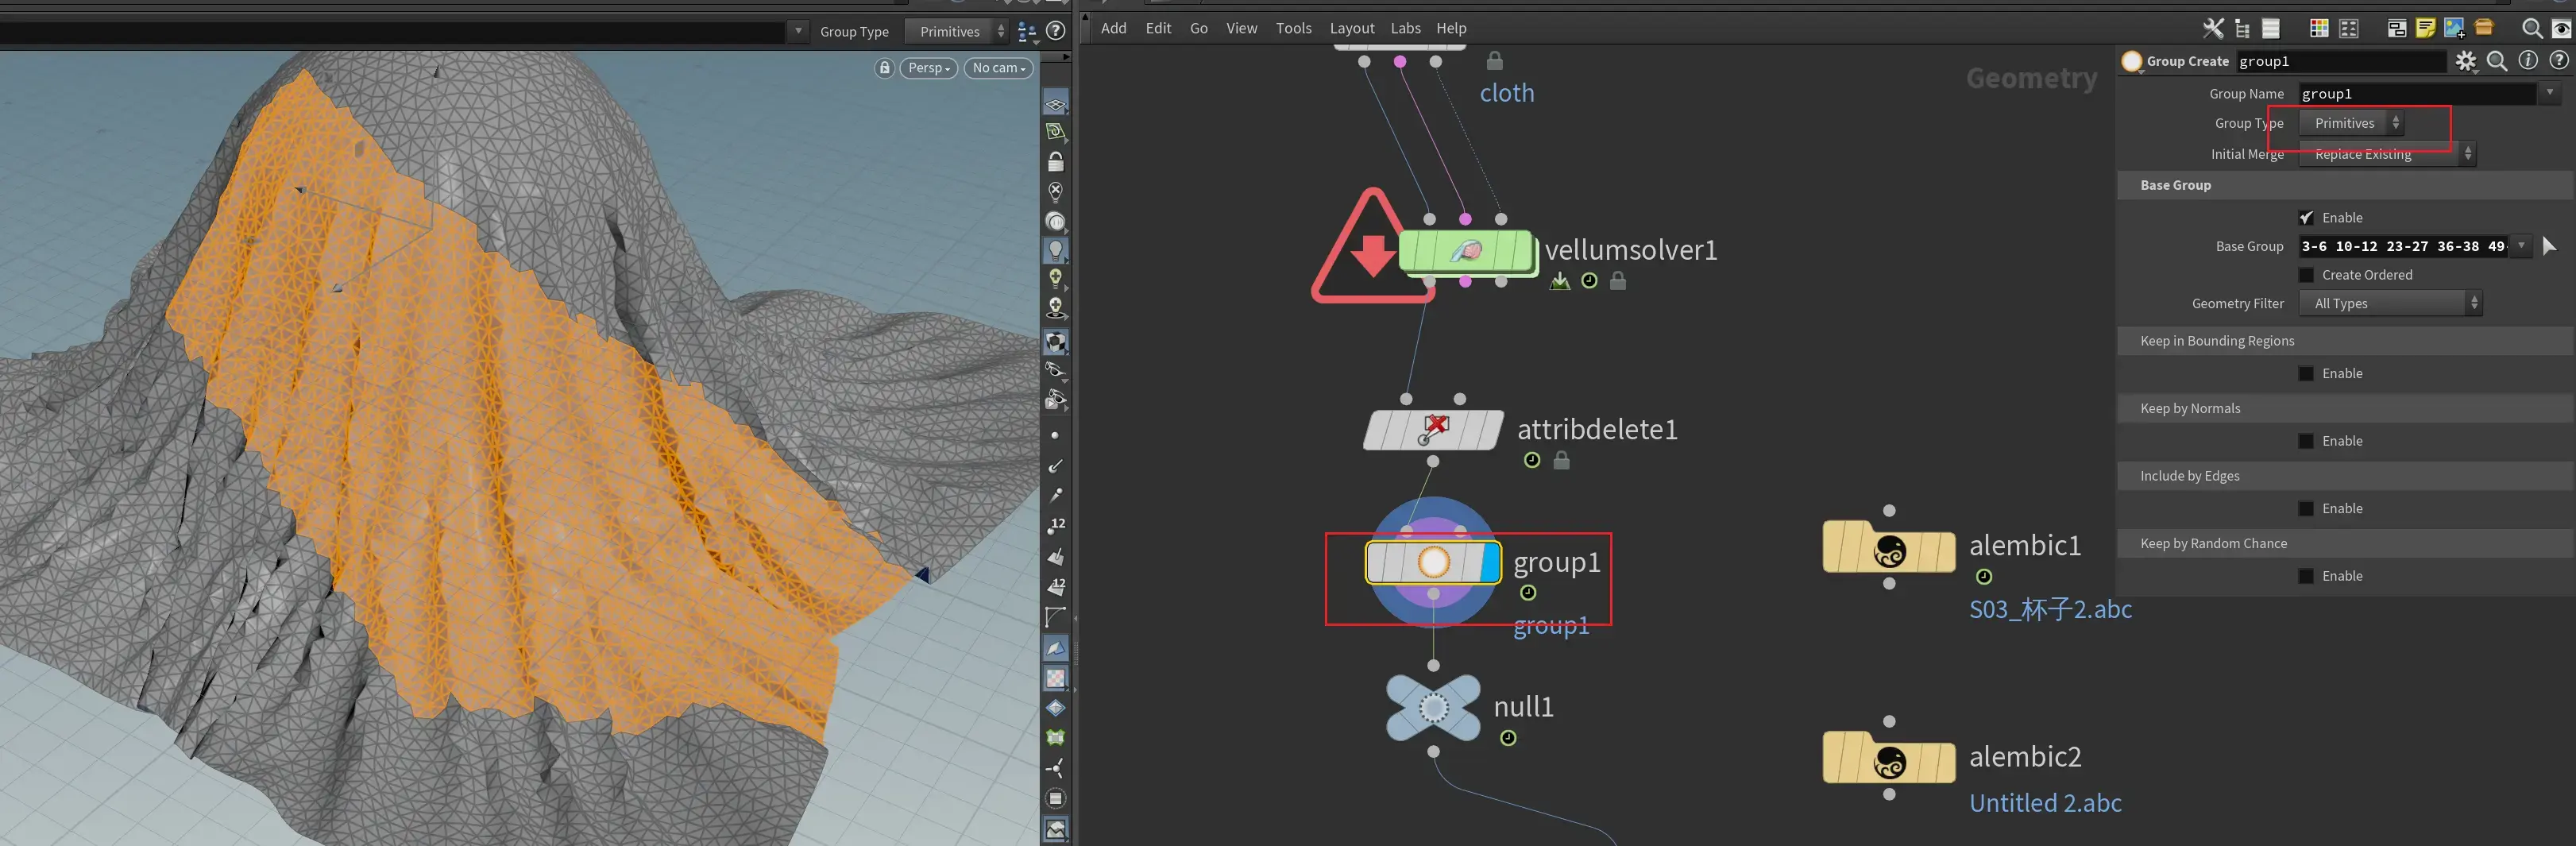Click the Persp viewport button
2576x846 pixels.
tap(929, 68)
